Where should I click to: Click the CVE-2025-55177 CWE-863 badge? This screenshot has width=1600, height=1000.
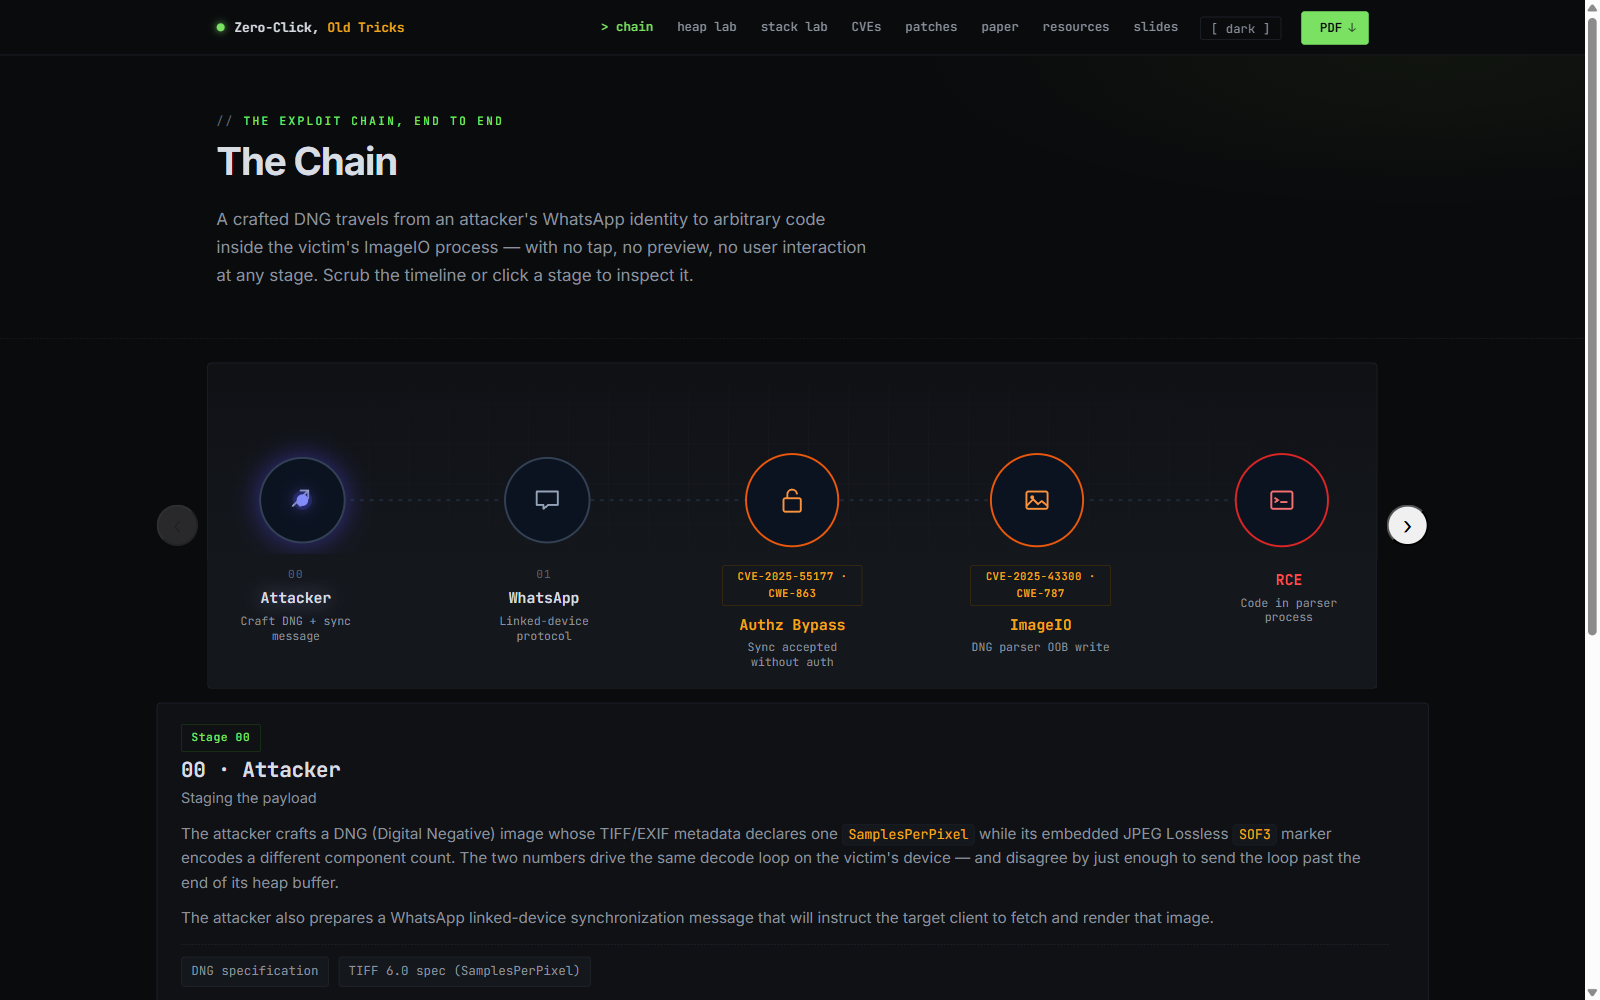(792, 585)
